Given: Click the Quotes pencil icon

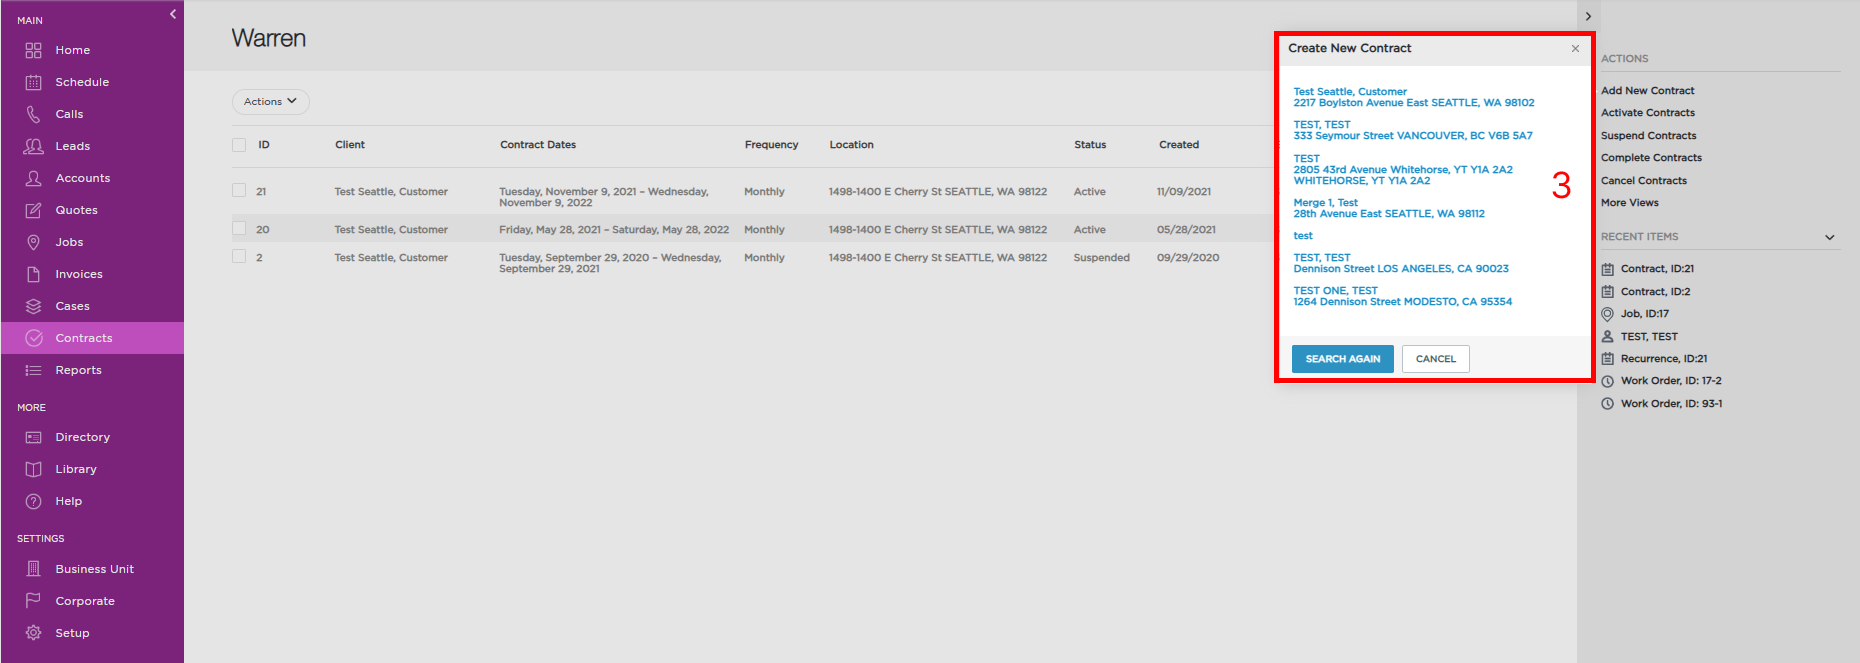Looking at the screenshot, I should [33, 210].
